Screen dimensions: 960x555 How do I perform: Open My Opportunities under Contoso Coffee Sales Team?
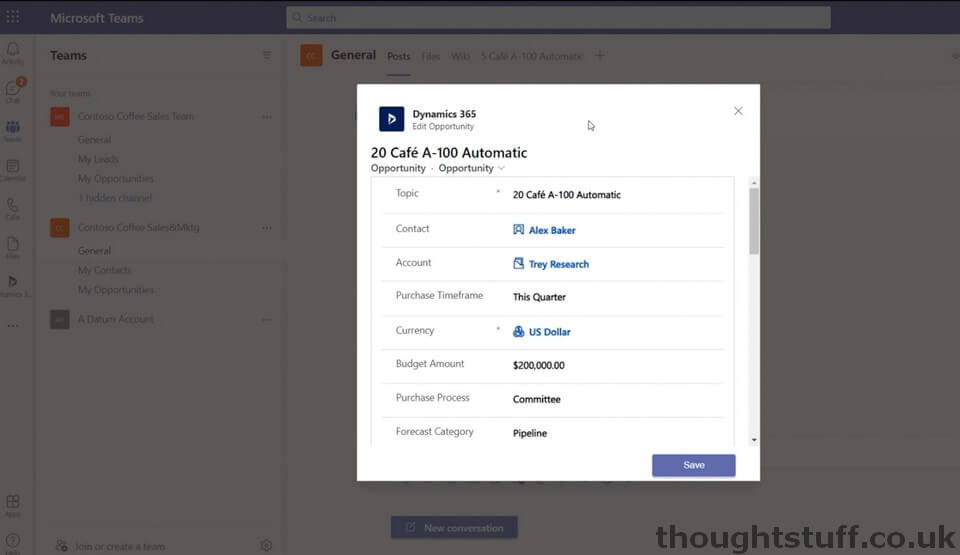tap(116, 179)
